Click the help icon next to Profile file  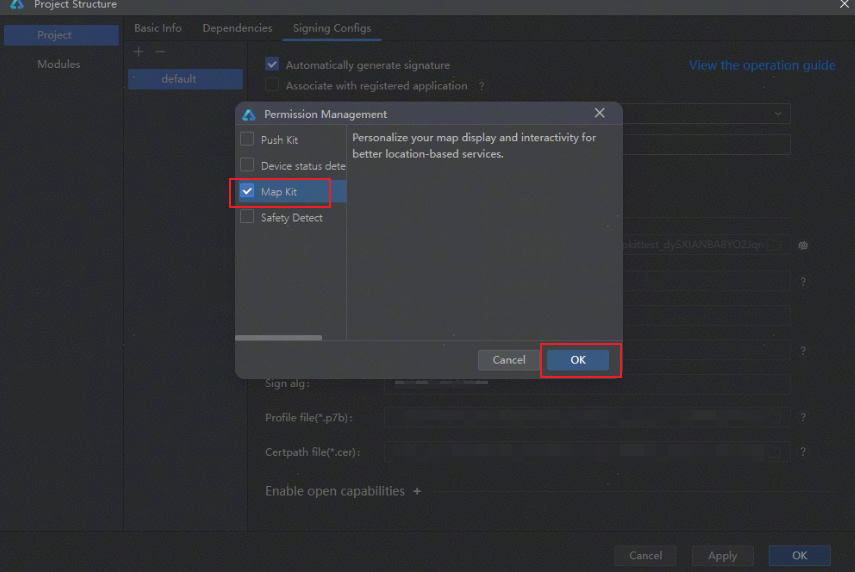pos(802,418)
